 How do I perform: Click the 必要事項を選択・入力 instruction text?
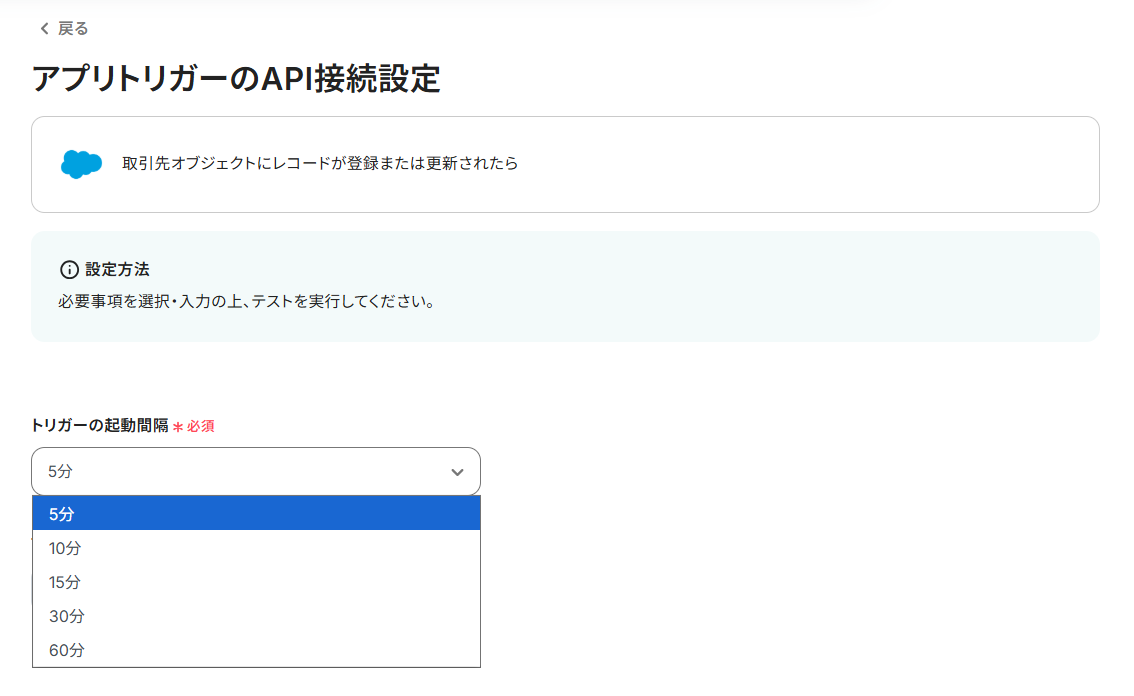(x=247, y=301)
